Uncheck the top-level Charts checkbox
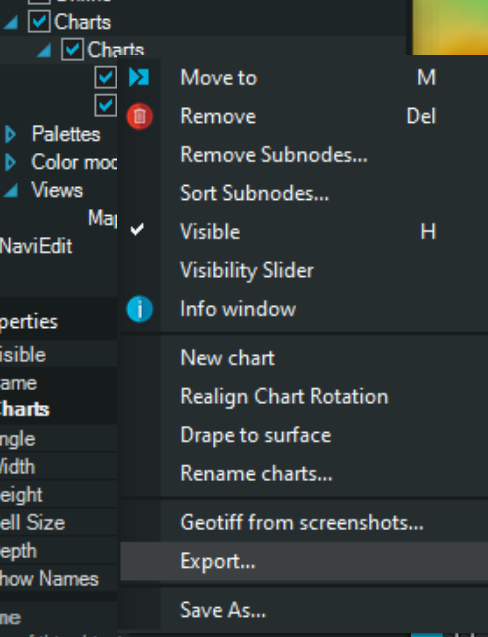Screen dimensions: 488x637 click(x=39, y=22)
